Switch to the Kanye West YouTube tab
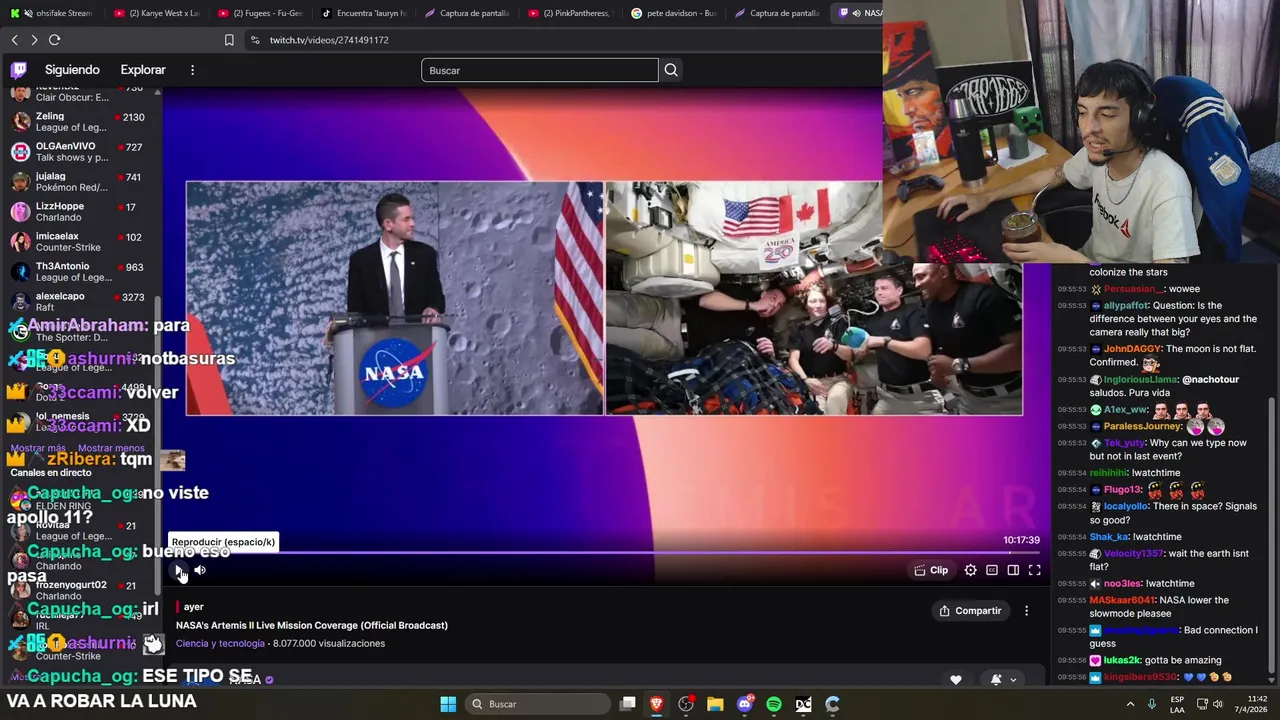Image resolution: width=1280 pixels, height=720 pixels. click(x=155, y=13)
